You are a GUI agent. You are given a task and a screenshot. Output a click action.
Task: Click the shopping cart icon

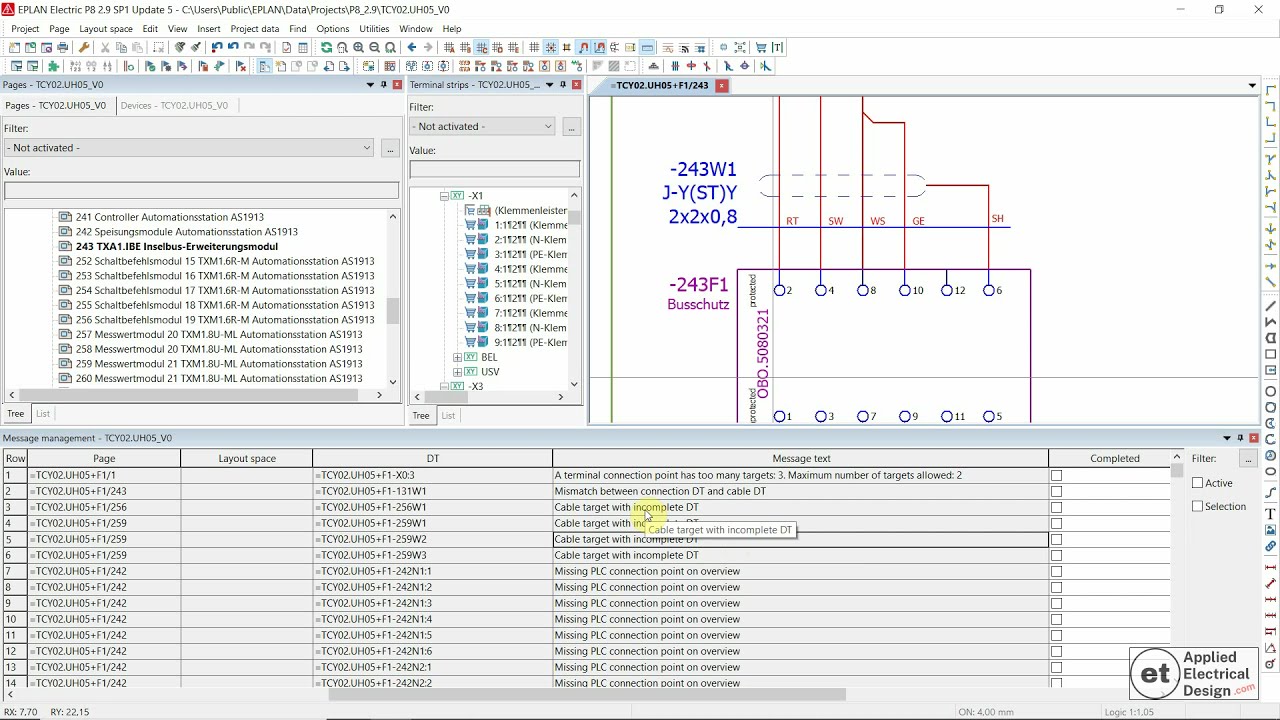pyautogui.click(x=761, y=48)
